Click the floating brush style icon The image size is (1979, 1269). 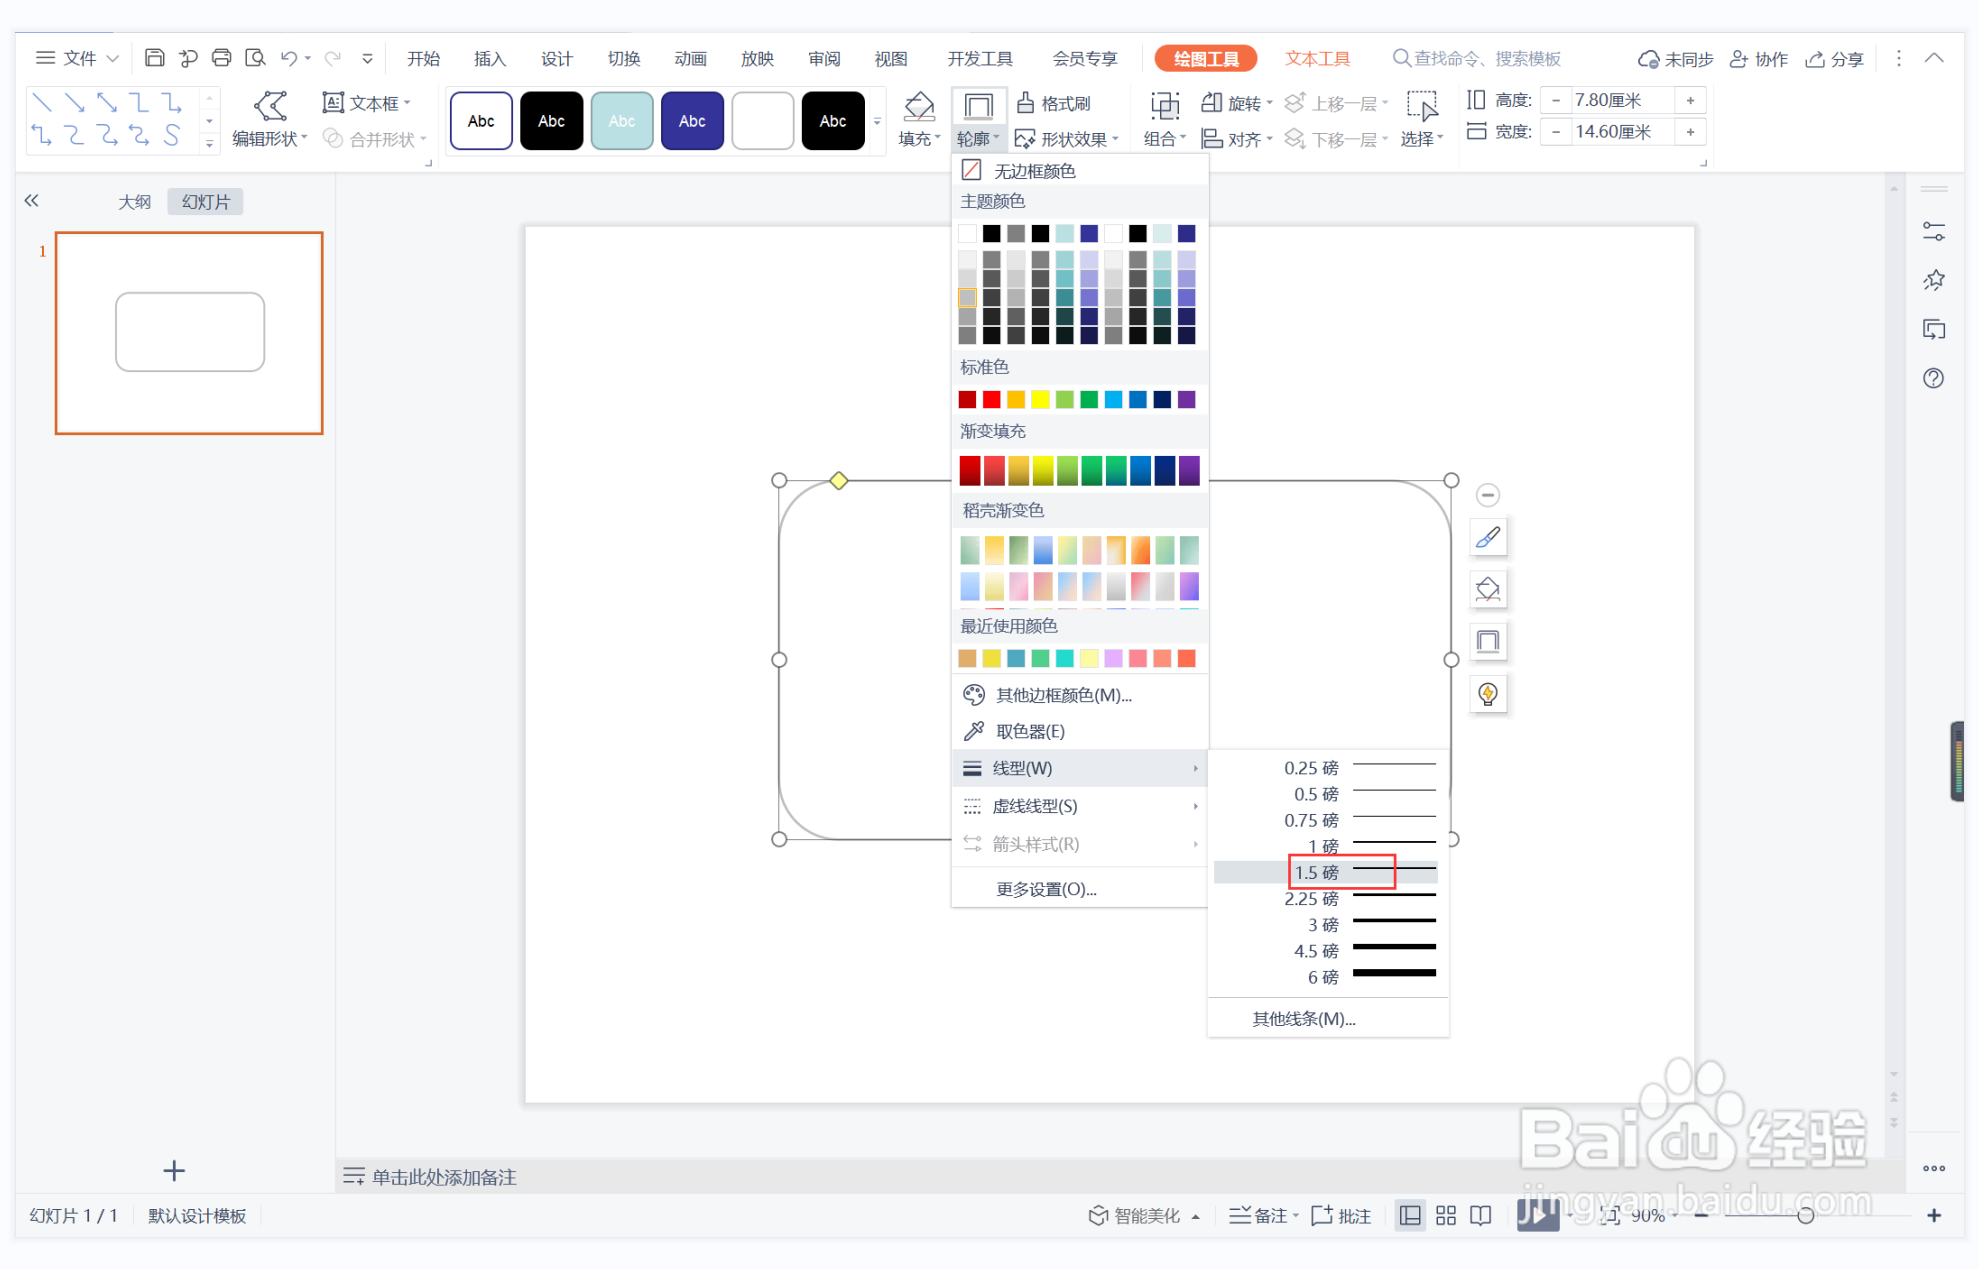point(1487,538)
